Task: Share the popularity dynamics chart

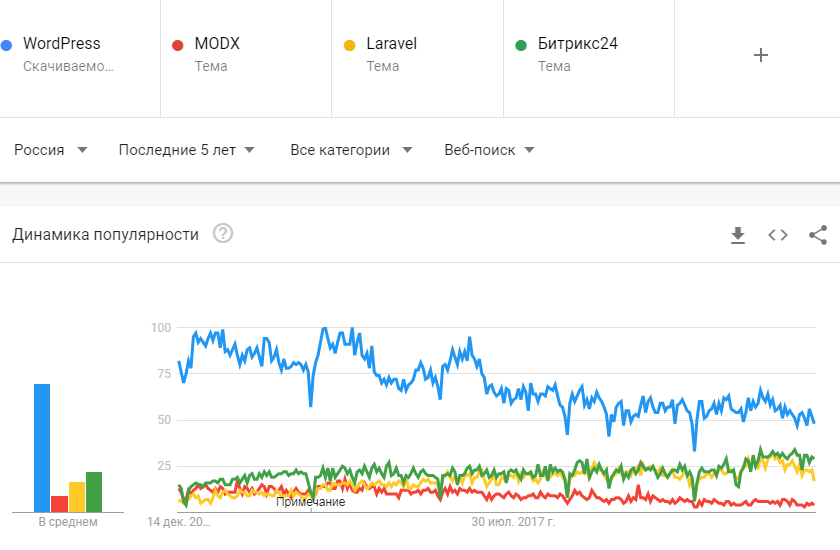Action: [x=818, y=235]
